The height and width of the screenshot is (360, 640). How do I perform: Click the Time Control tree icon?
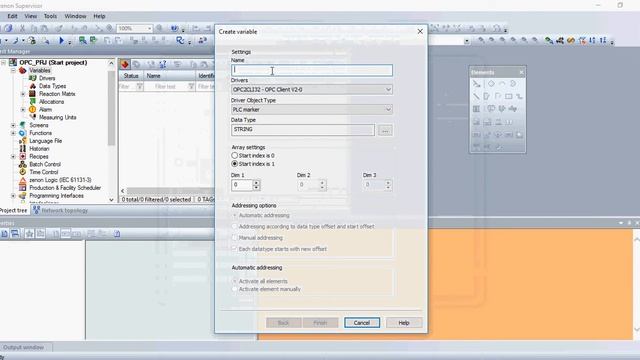coord(23,172)
